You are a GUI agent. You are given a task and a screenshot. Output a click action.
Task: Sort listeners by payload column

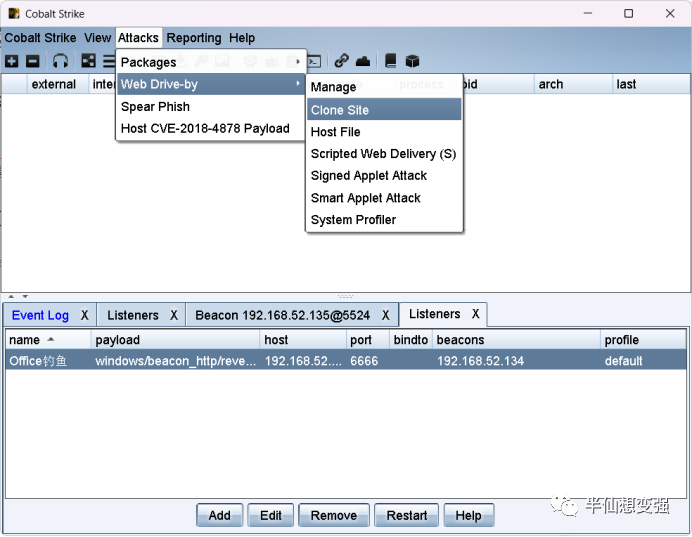tap(176, 340)
